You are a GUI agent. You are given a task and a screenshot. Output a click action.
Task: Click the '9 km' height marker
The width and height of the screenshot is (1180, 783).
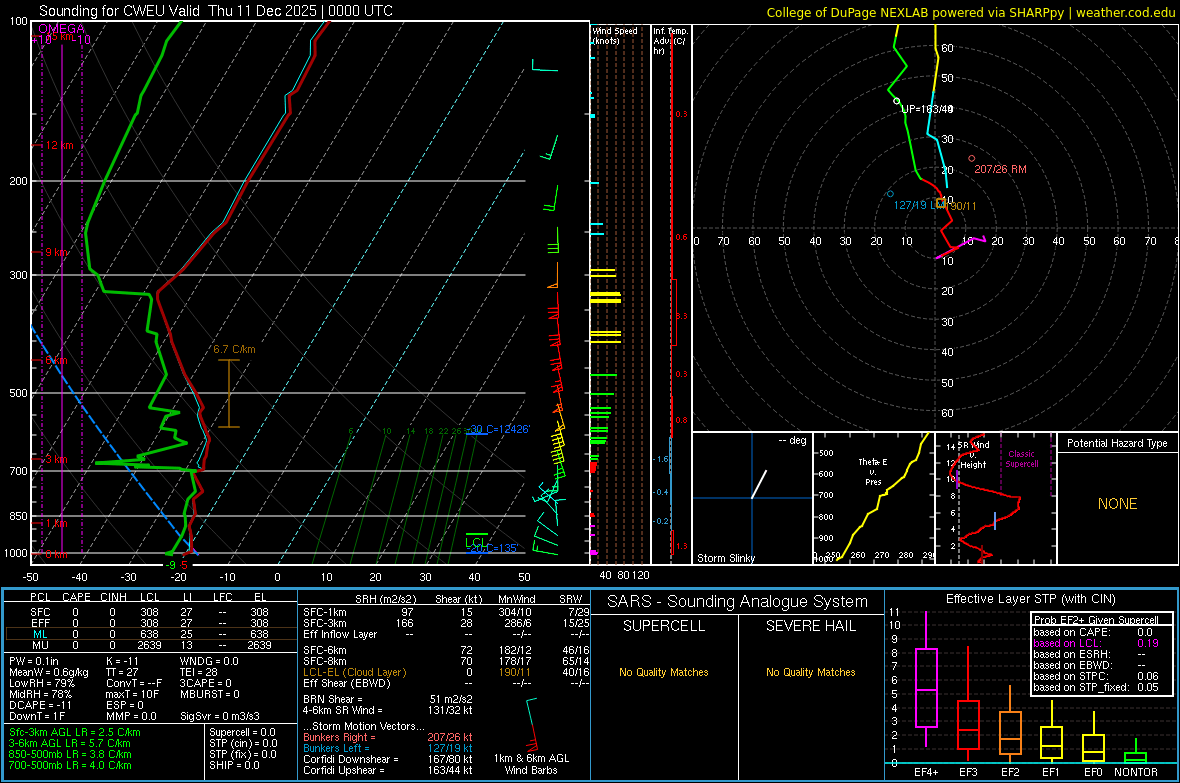56,252
